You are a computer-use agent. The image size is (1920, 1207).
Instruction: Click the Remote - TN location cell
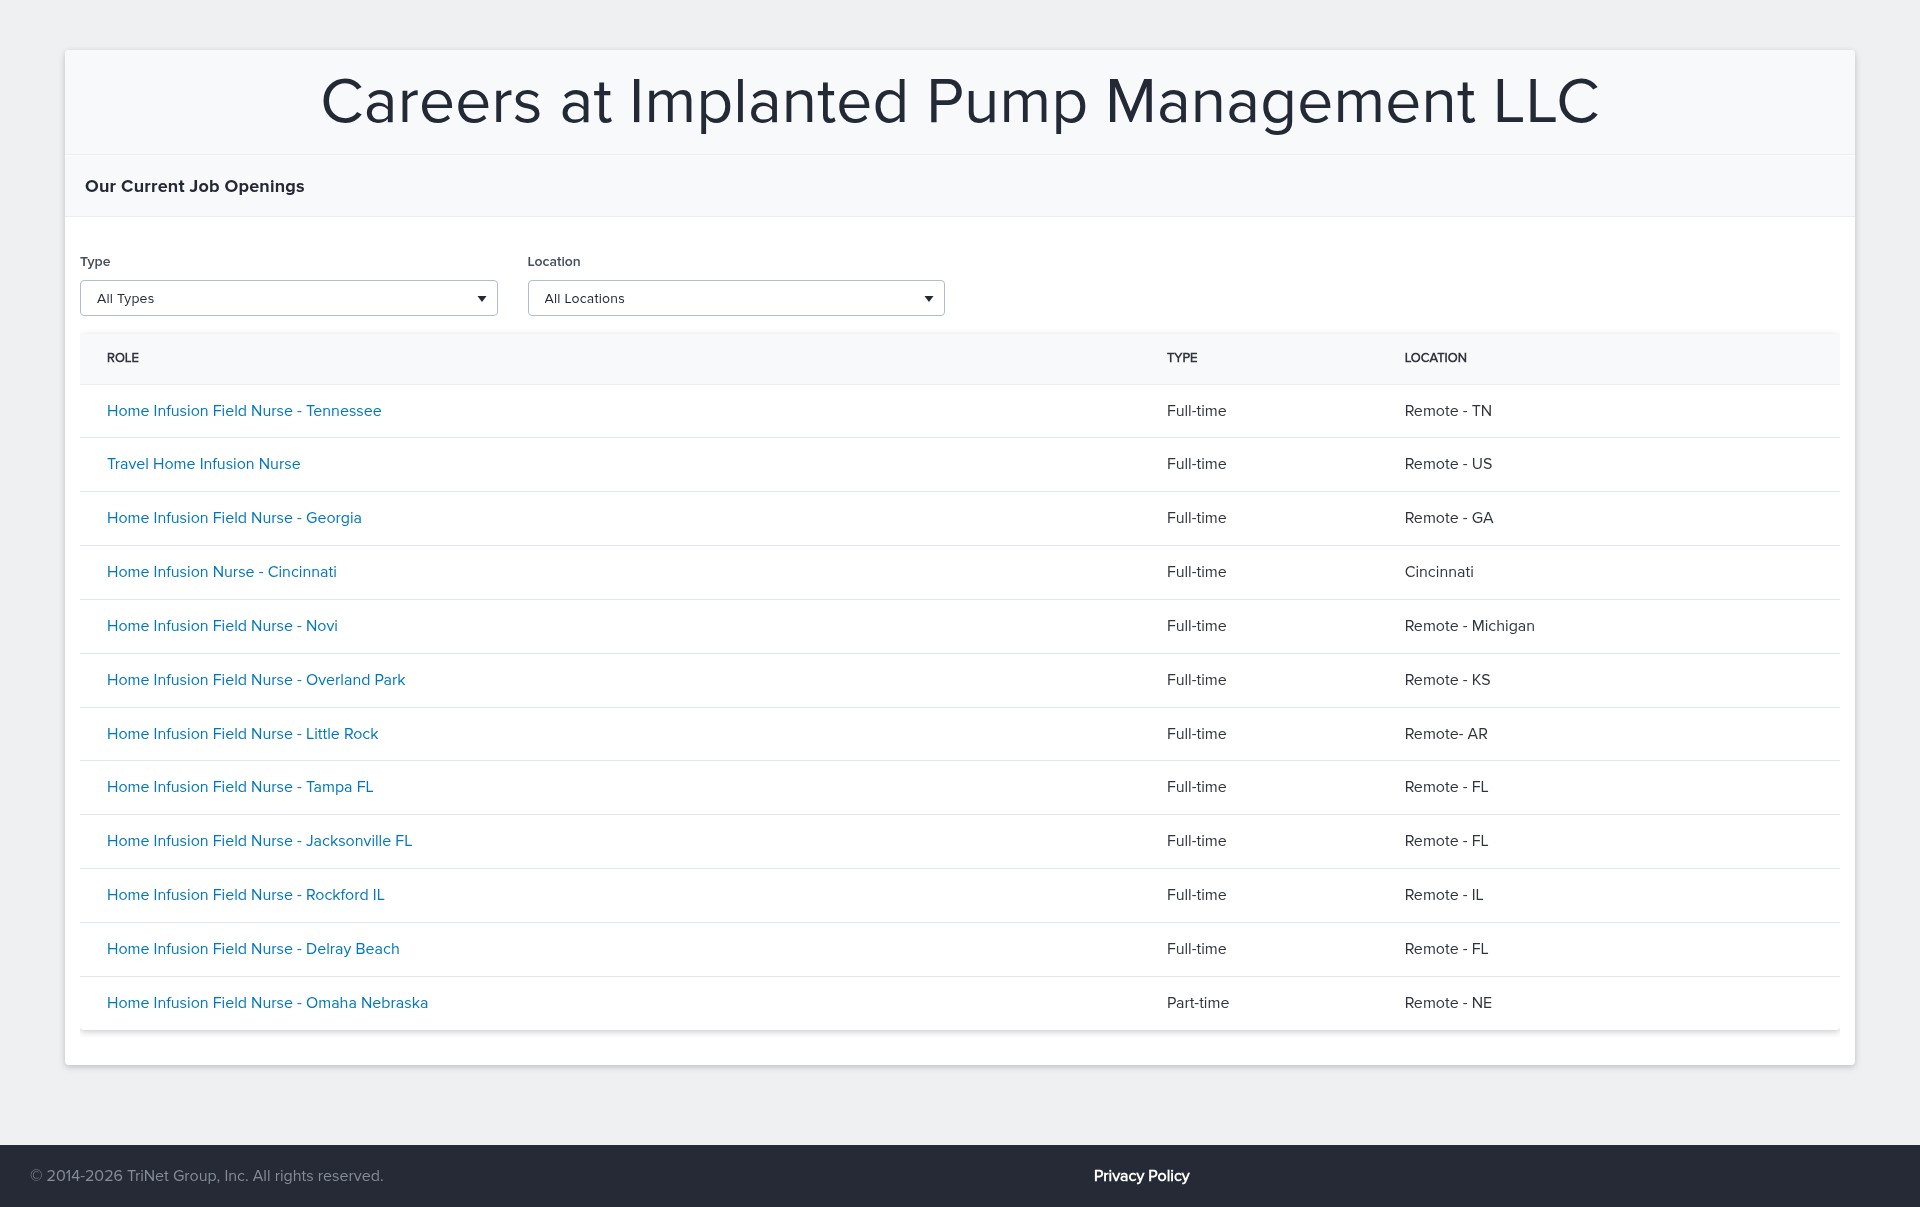click(x=1448, y=411)
